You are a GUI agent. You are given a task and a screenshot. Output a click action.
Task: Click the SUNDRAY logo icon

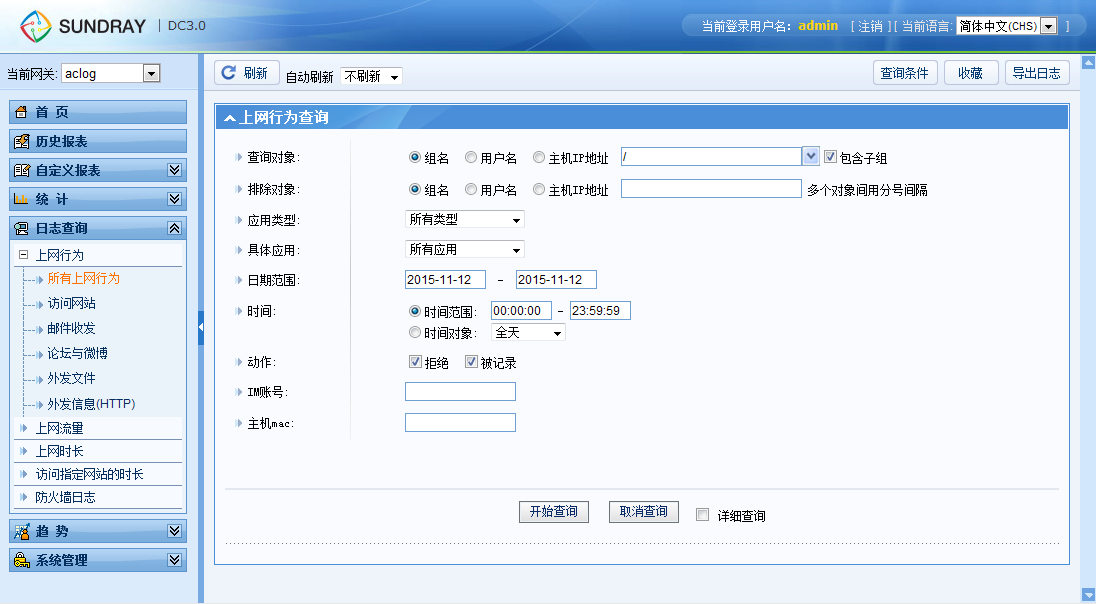36,26
